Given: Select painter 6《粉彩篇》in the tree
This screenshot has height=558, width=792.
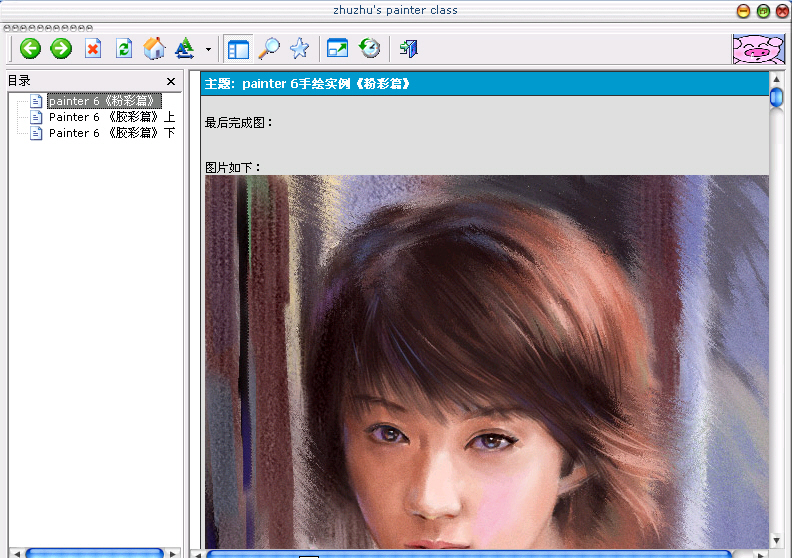Looking at the screenshot, I should click(104, 101).
